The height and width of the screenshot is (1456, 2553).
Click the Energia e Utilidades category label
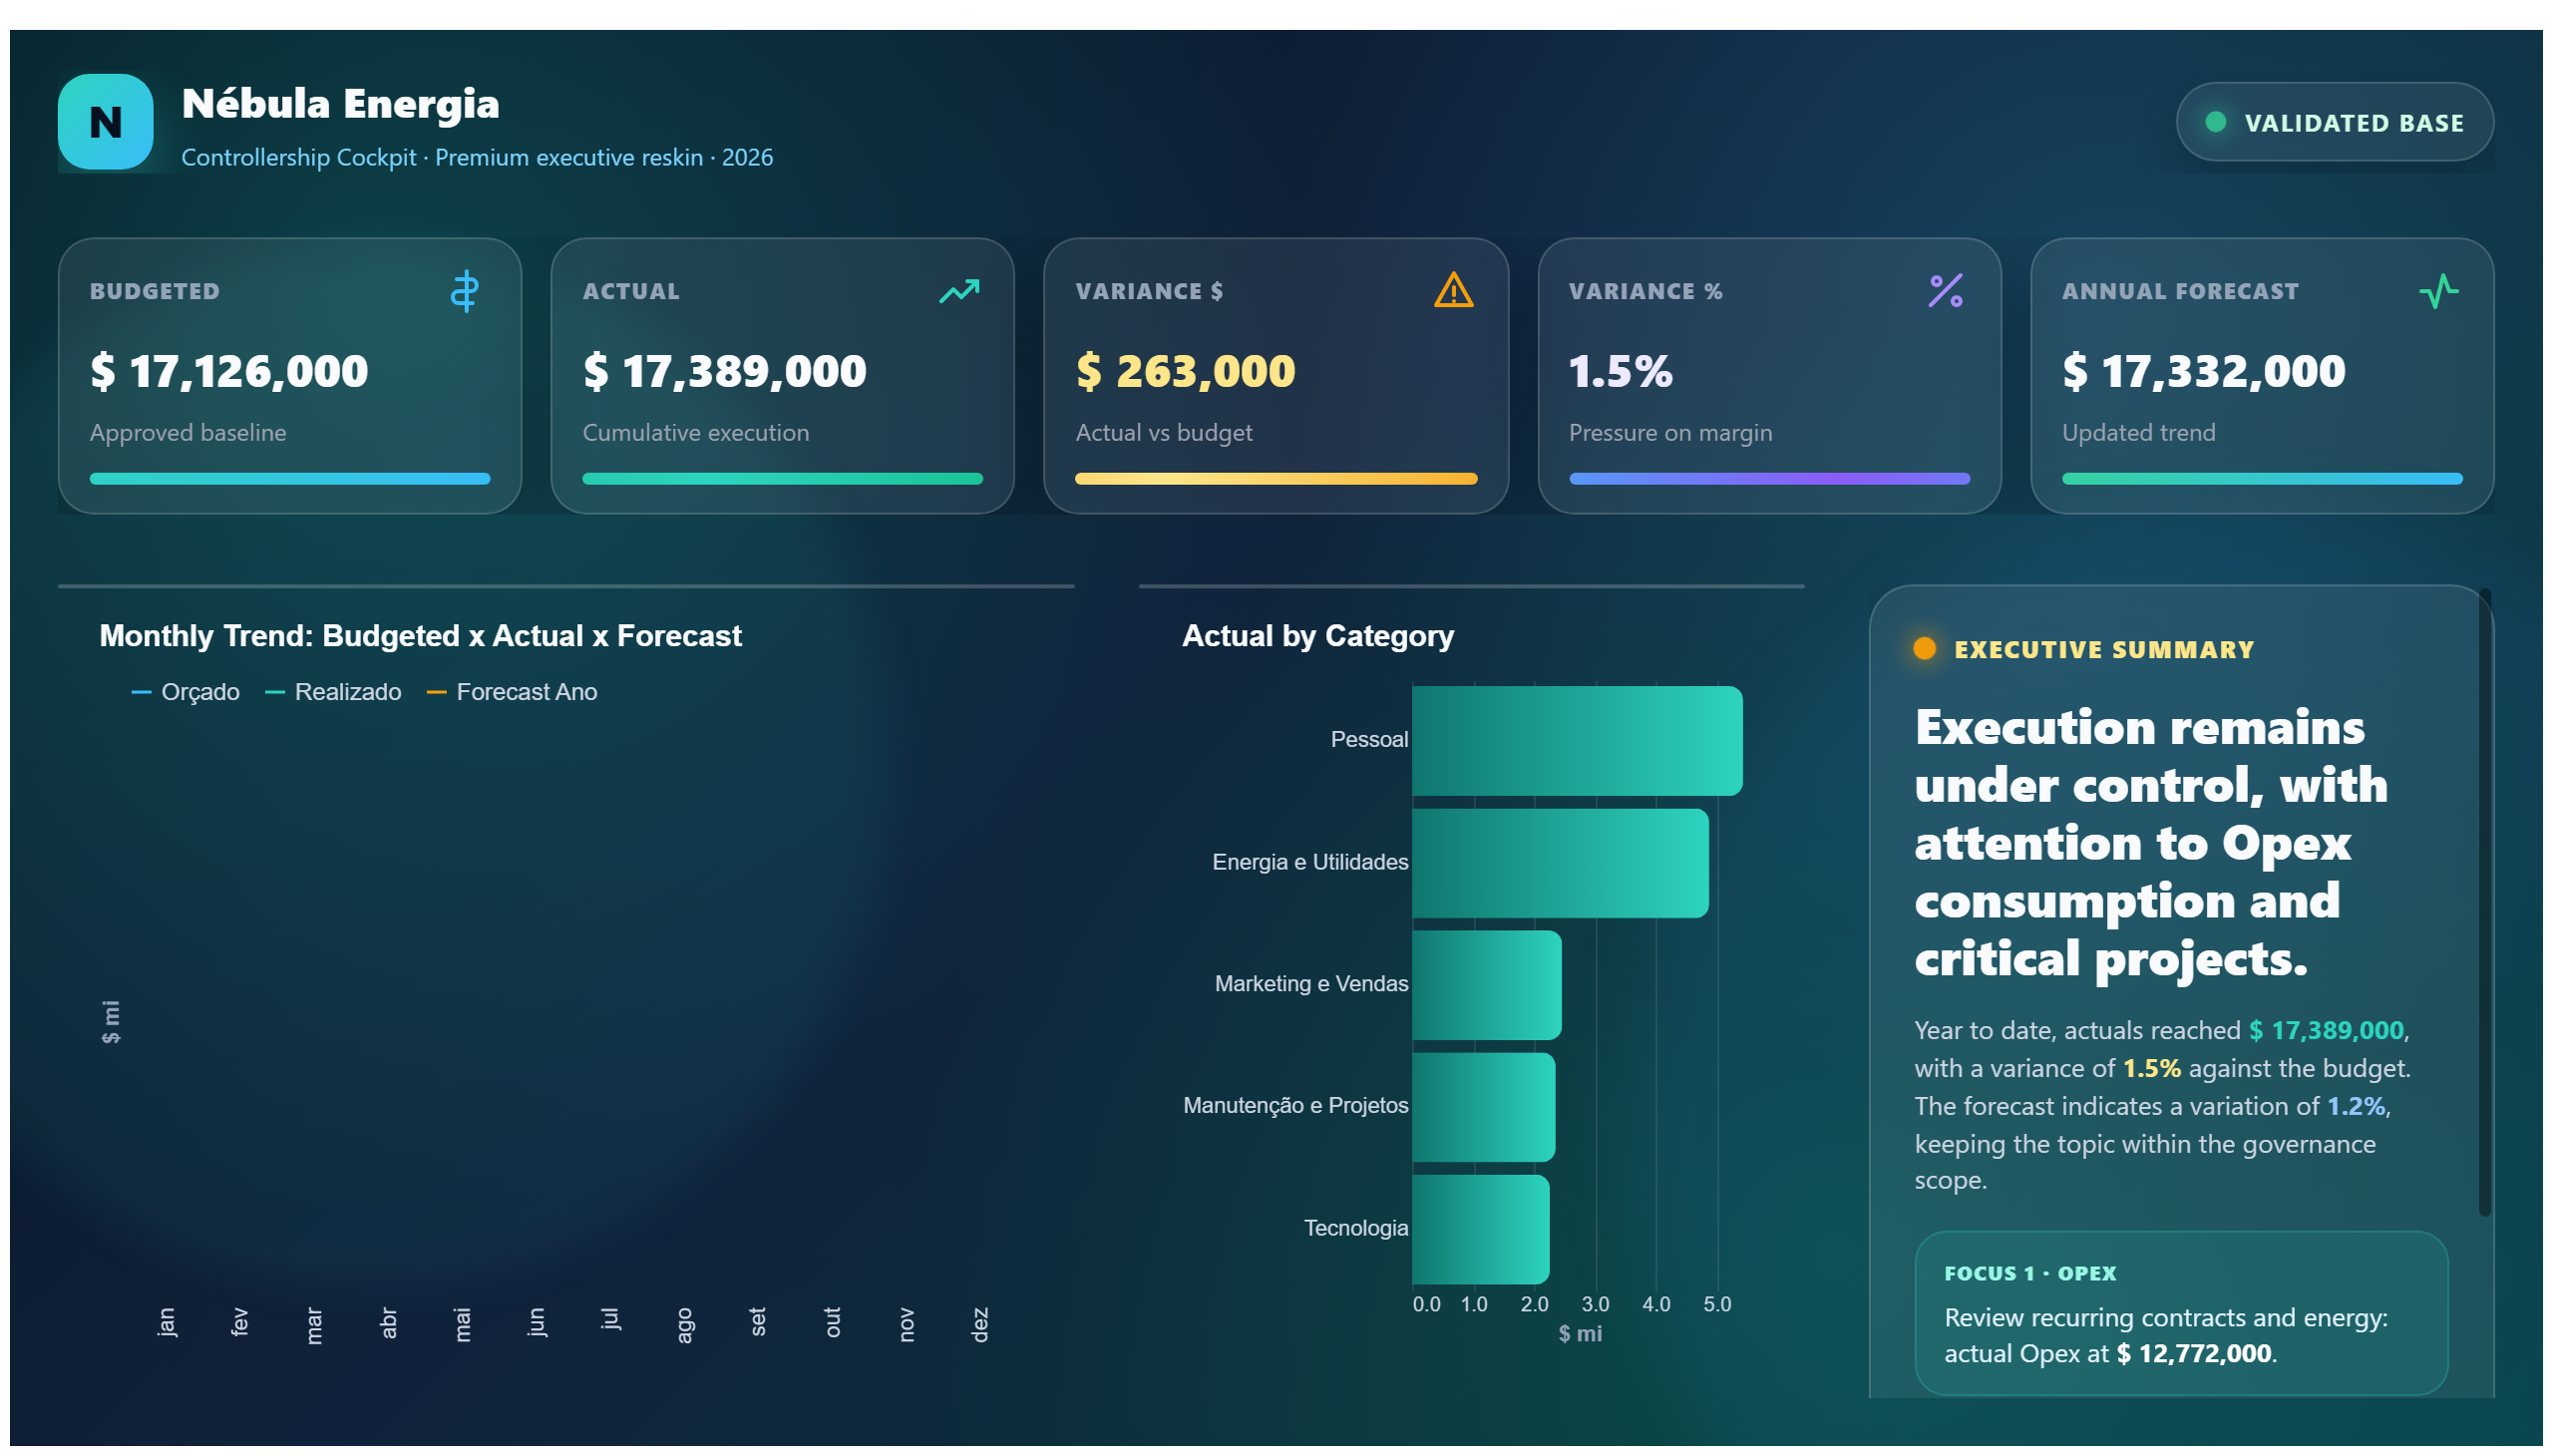point(1310,862)
